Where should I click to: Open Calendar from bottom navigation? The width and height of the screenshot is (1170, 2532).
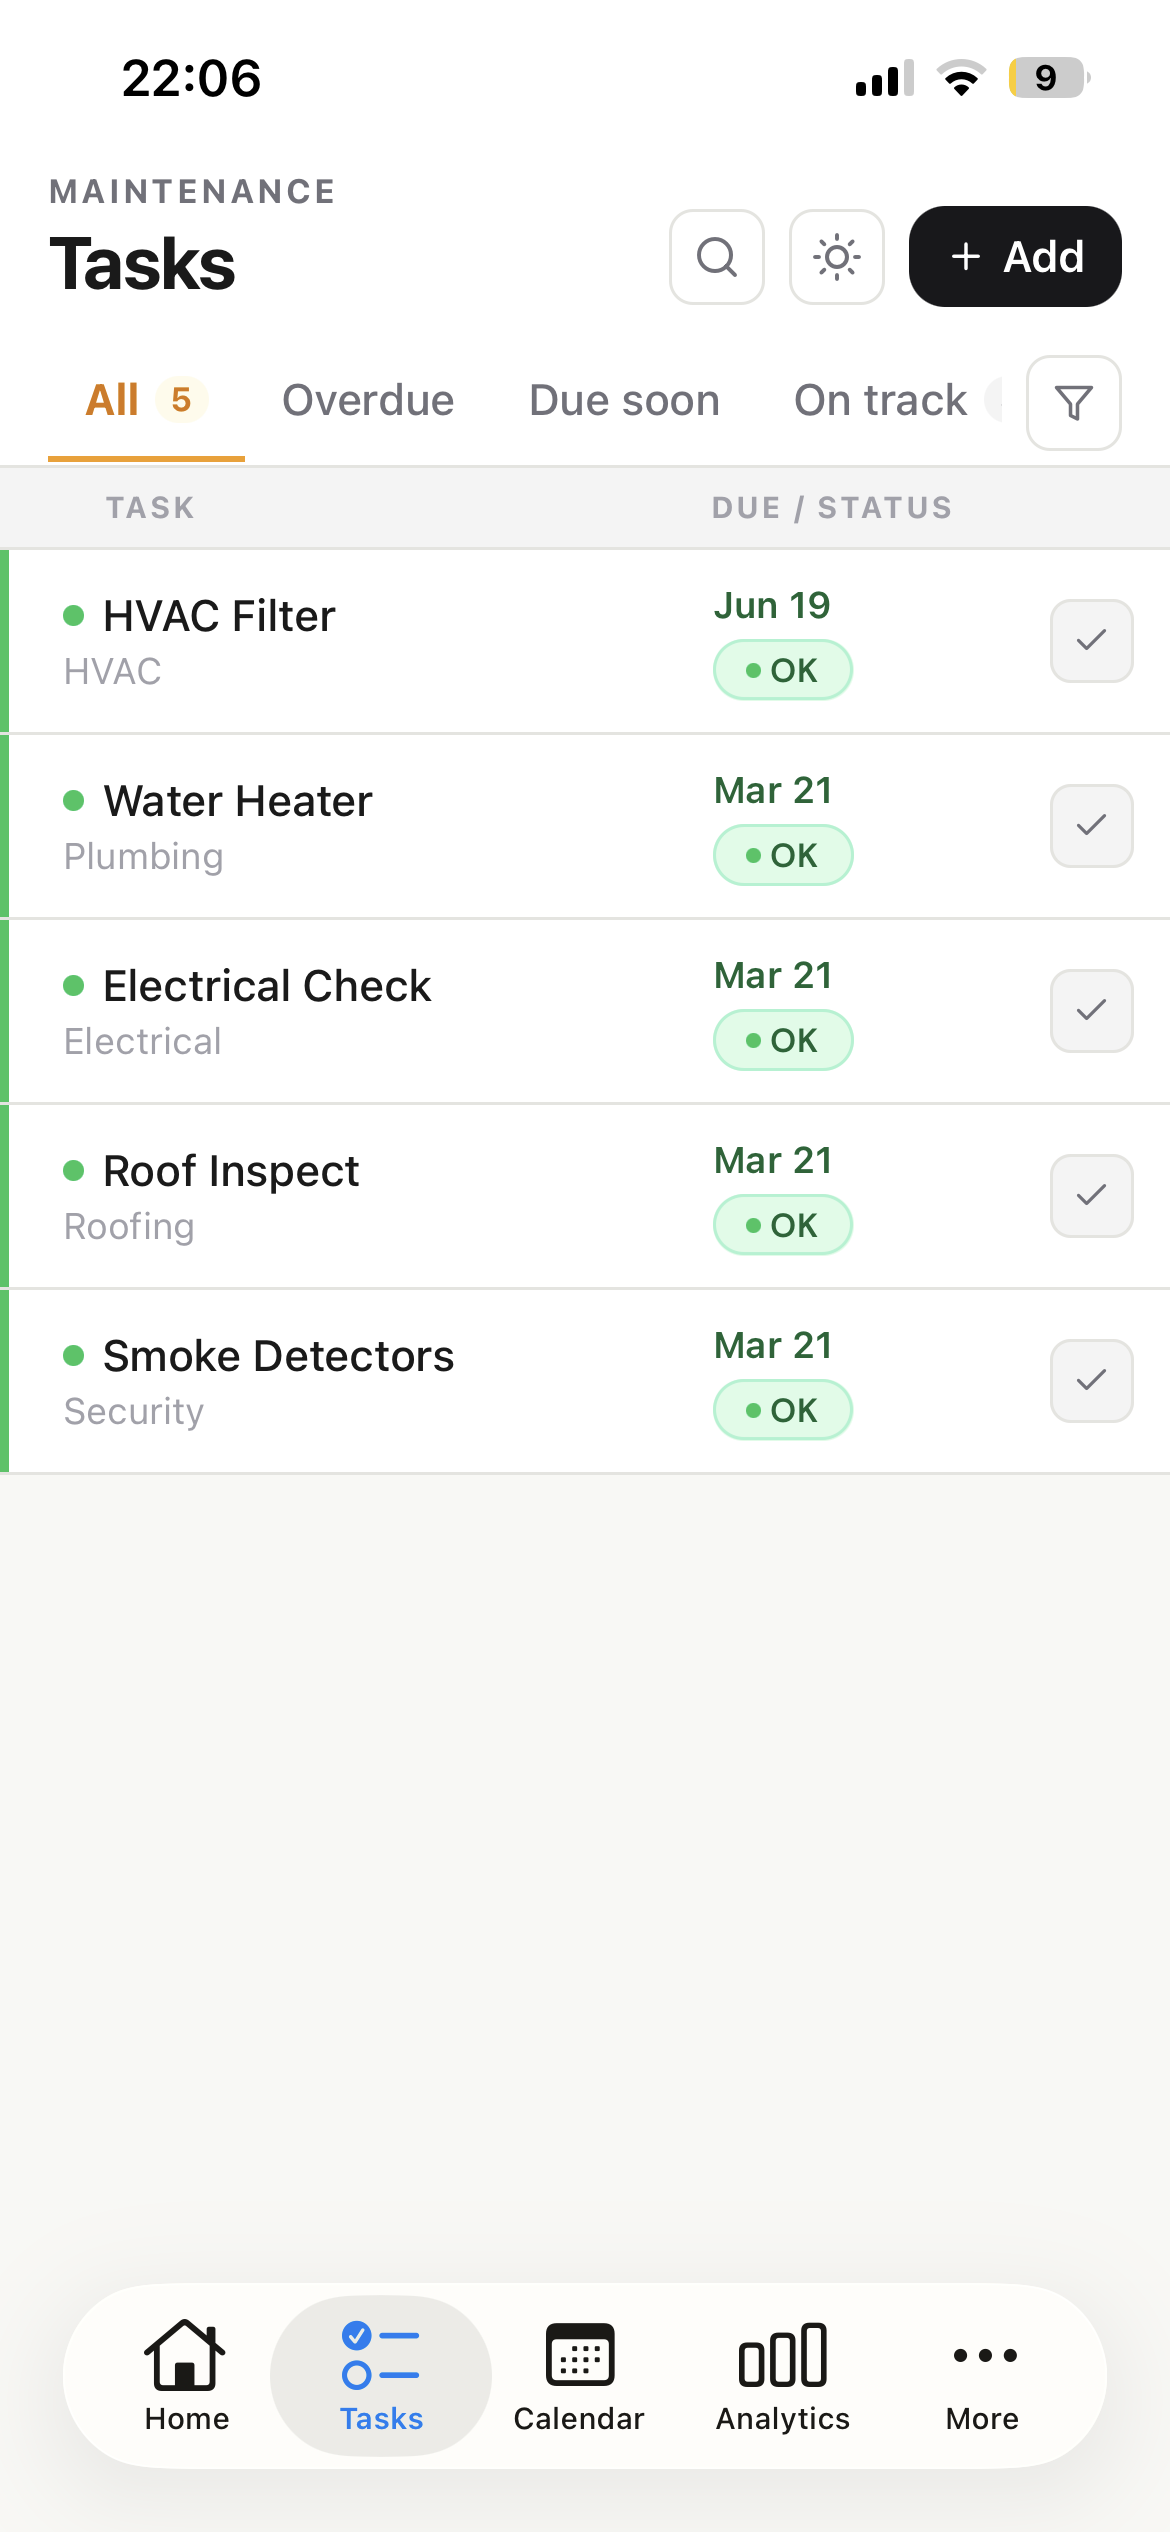point(579,2374)
